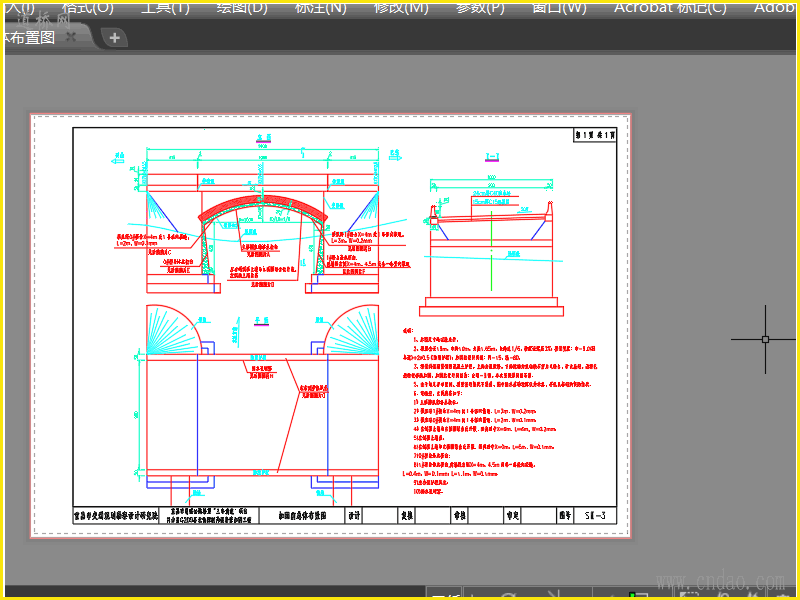
Task: Click the new drawing tab plus icon
Action: click(x=114, y=38)
